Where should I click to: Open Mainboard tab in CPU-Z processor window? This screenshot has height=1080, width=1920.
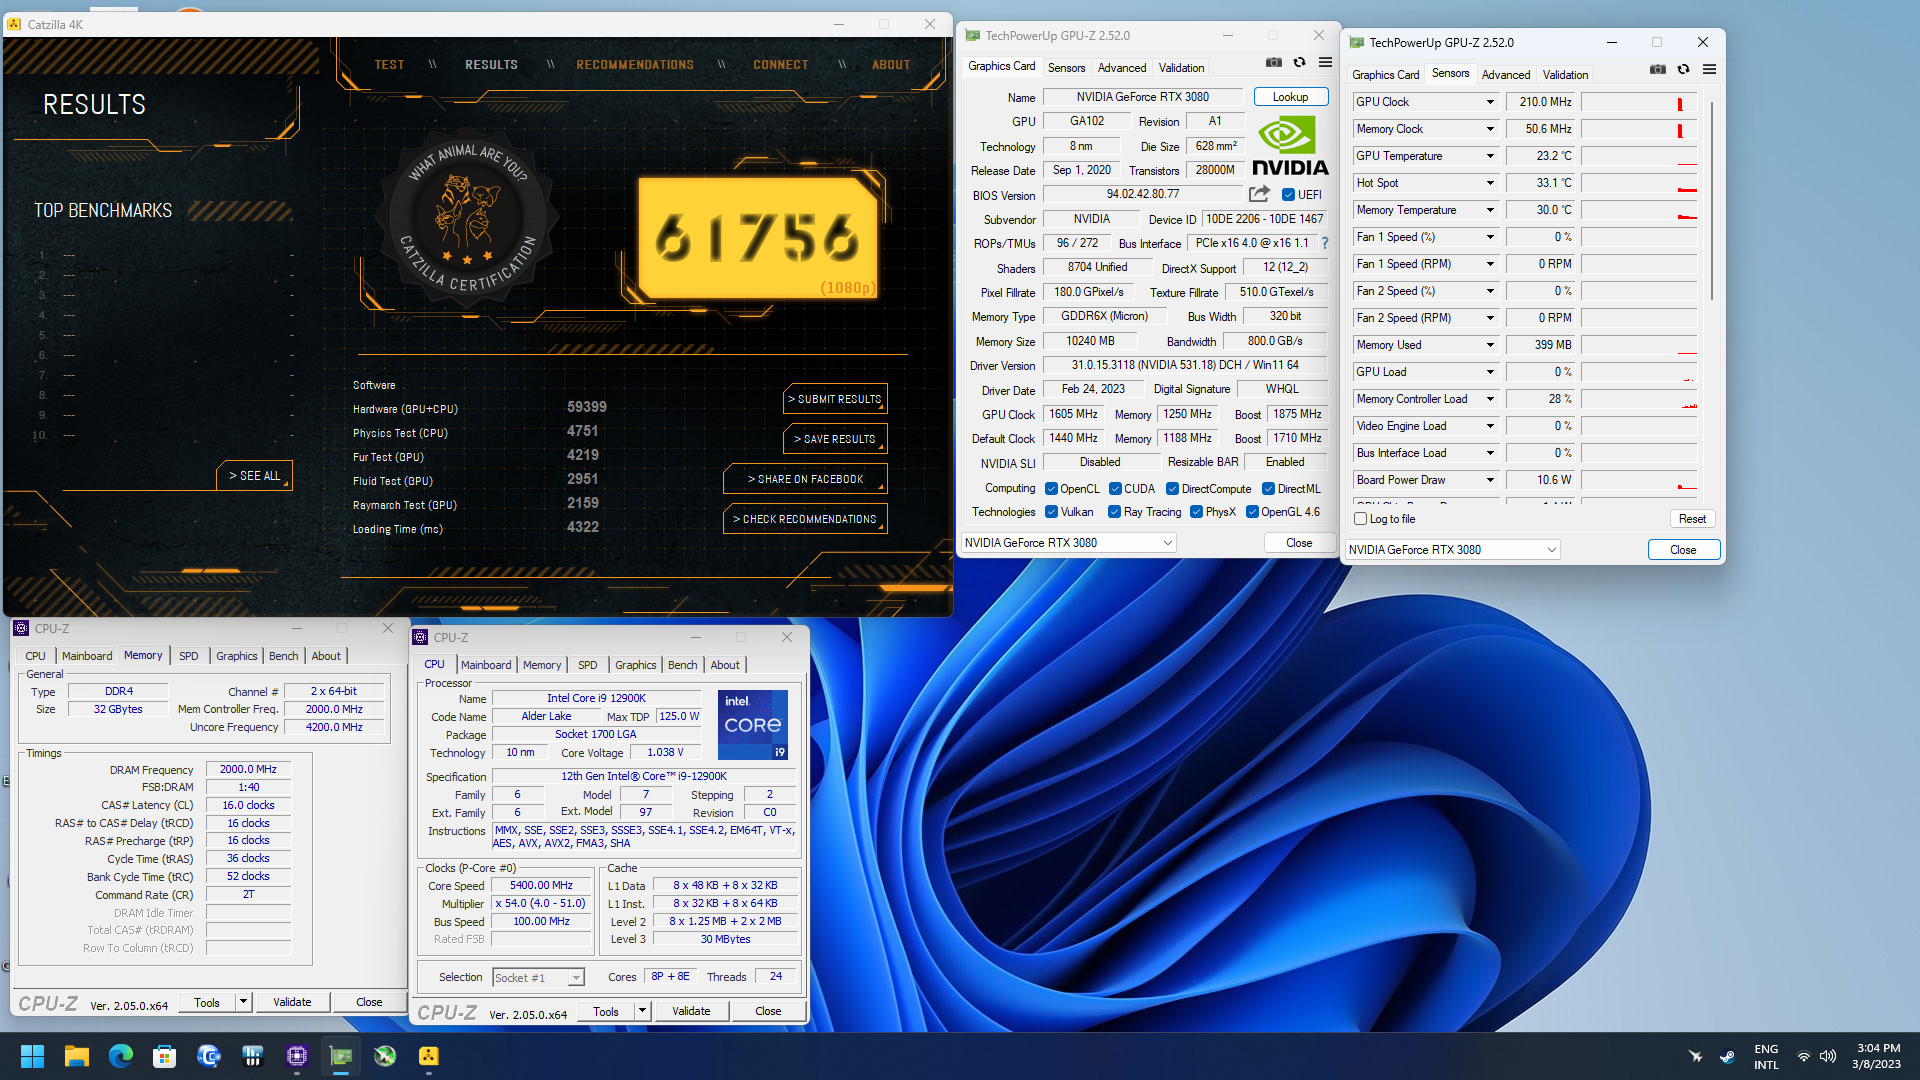(x=486, y=665)
